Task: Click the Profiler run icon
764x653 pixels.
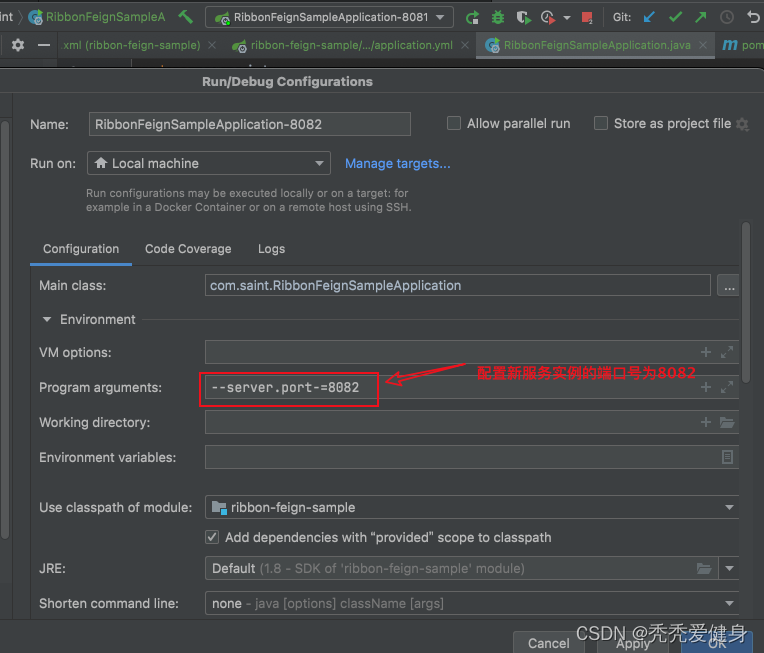Action: coord(548,18)
